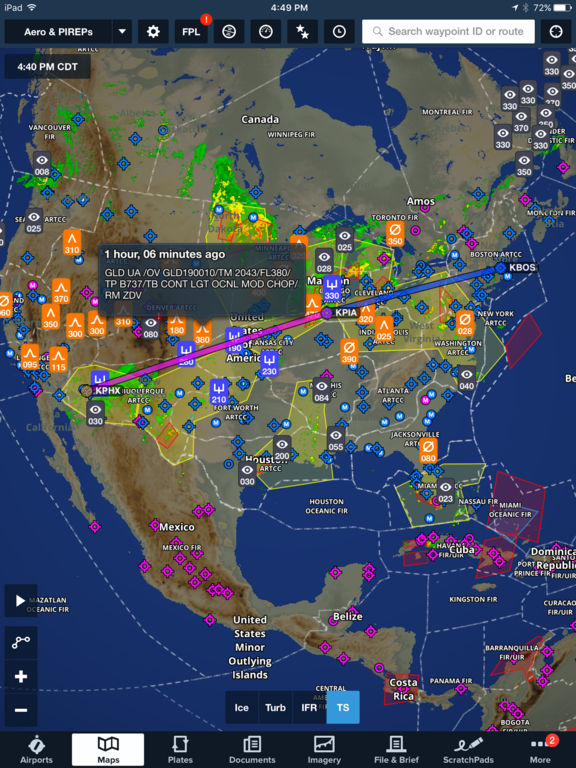
Task: Switch to the Plates tab
Action: point(180,750)
